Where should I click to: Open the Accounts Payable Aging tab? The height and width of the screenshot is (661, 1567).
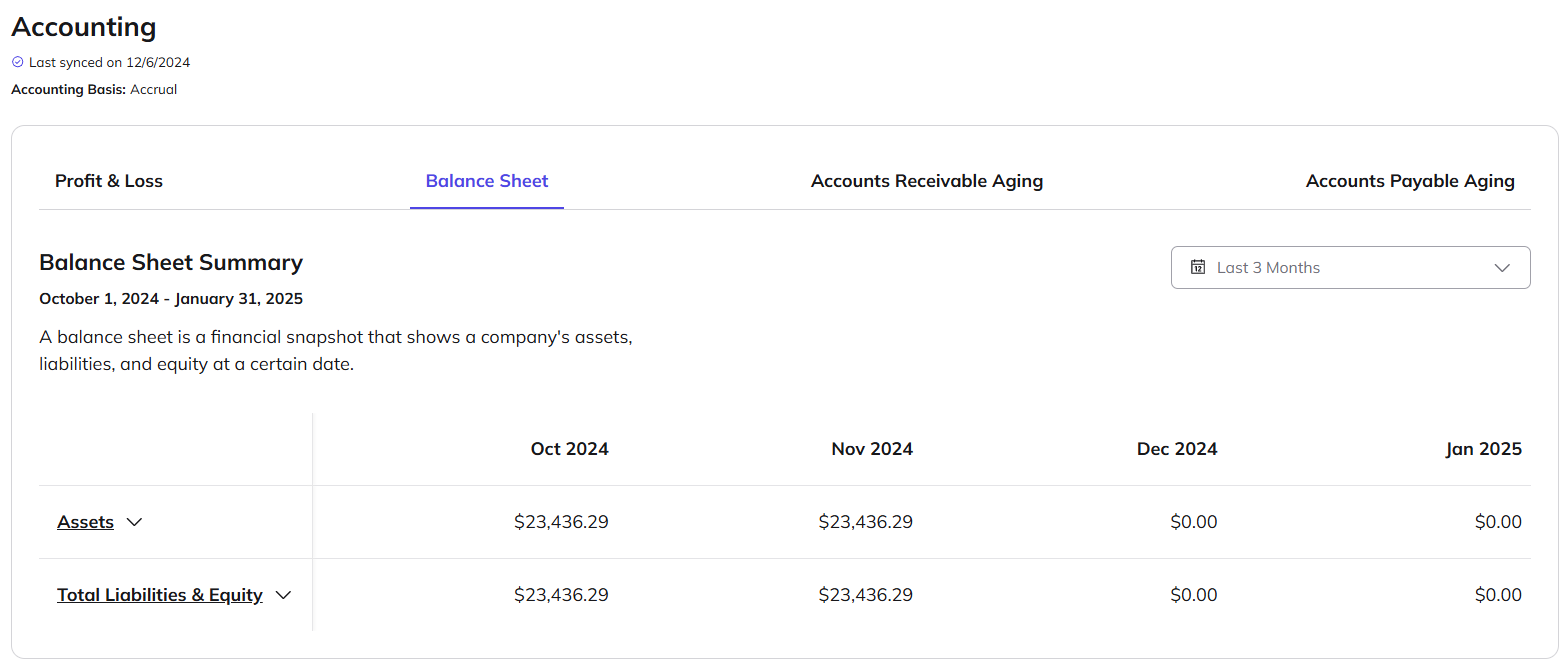tap(1410, 181)
